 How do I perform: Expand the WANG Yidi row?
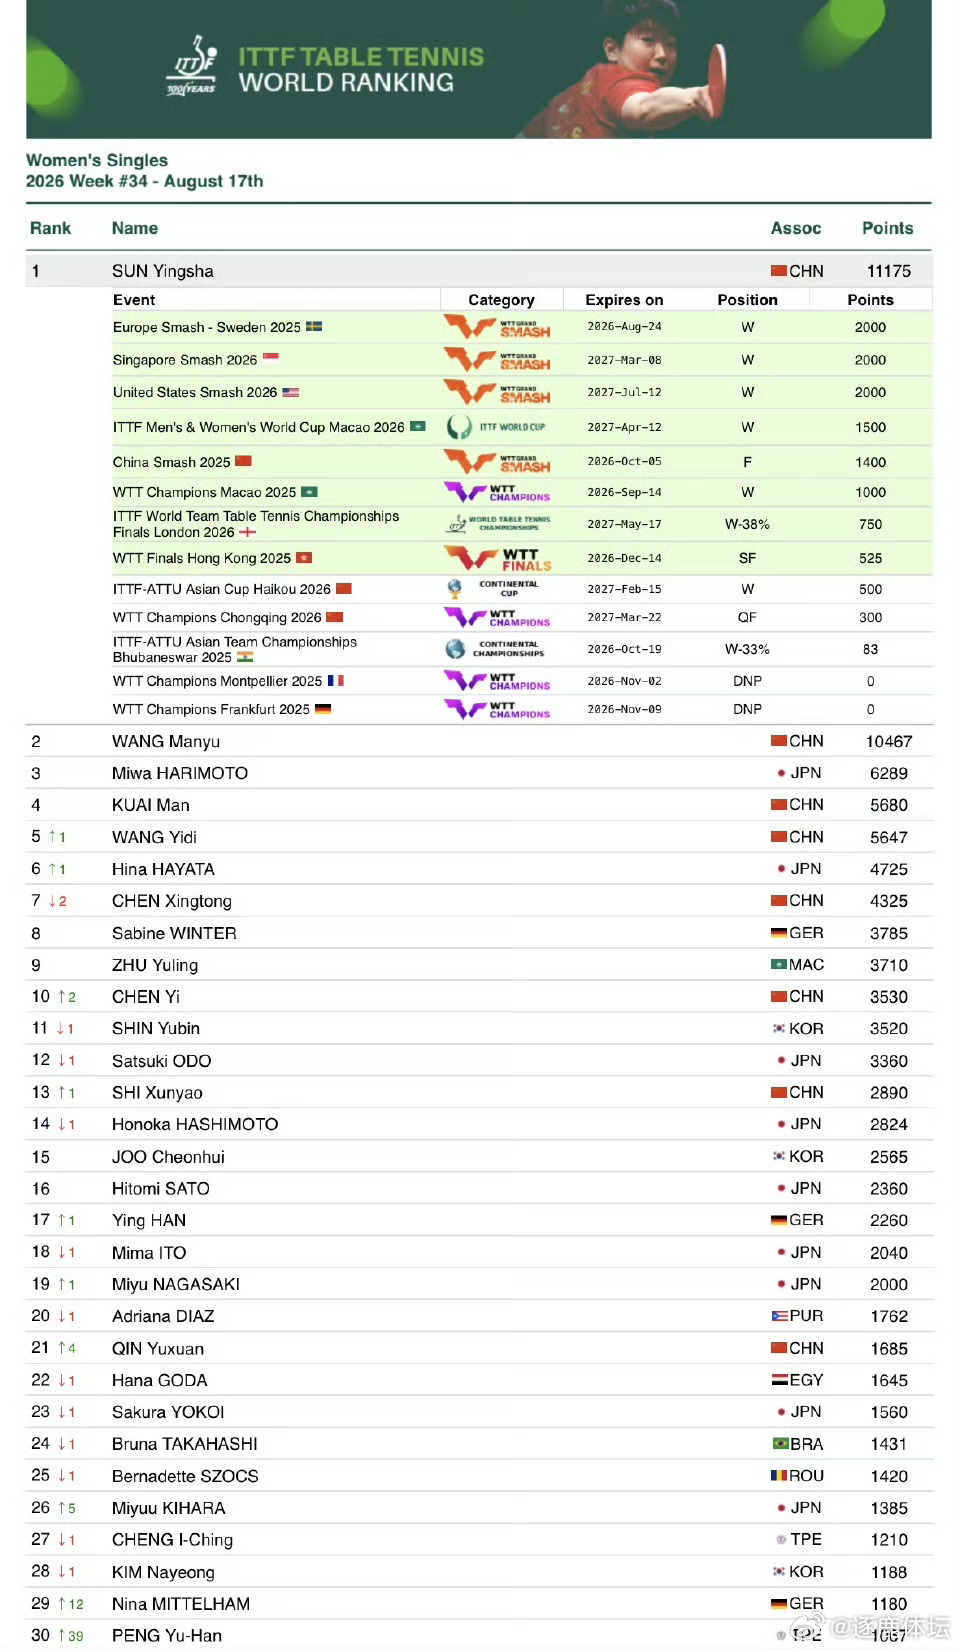(x=479, y=837)
